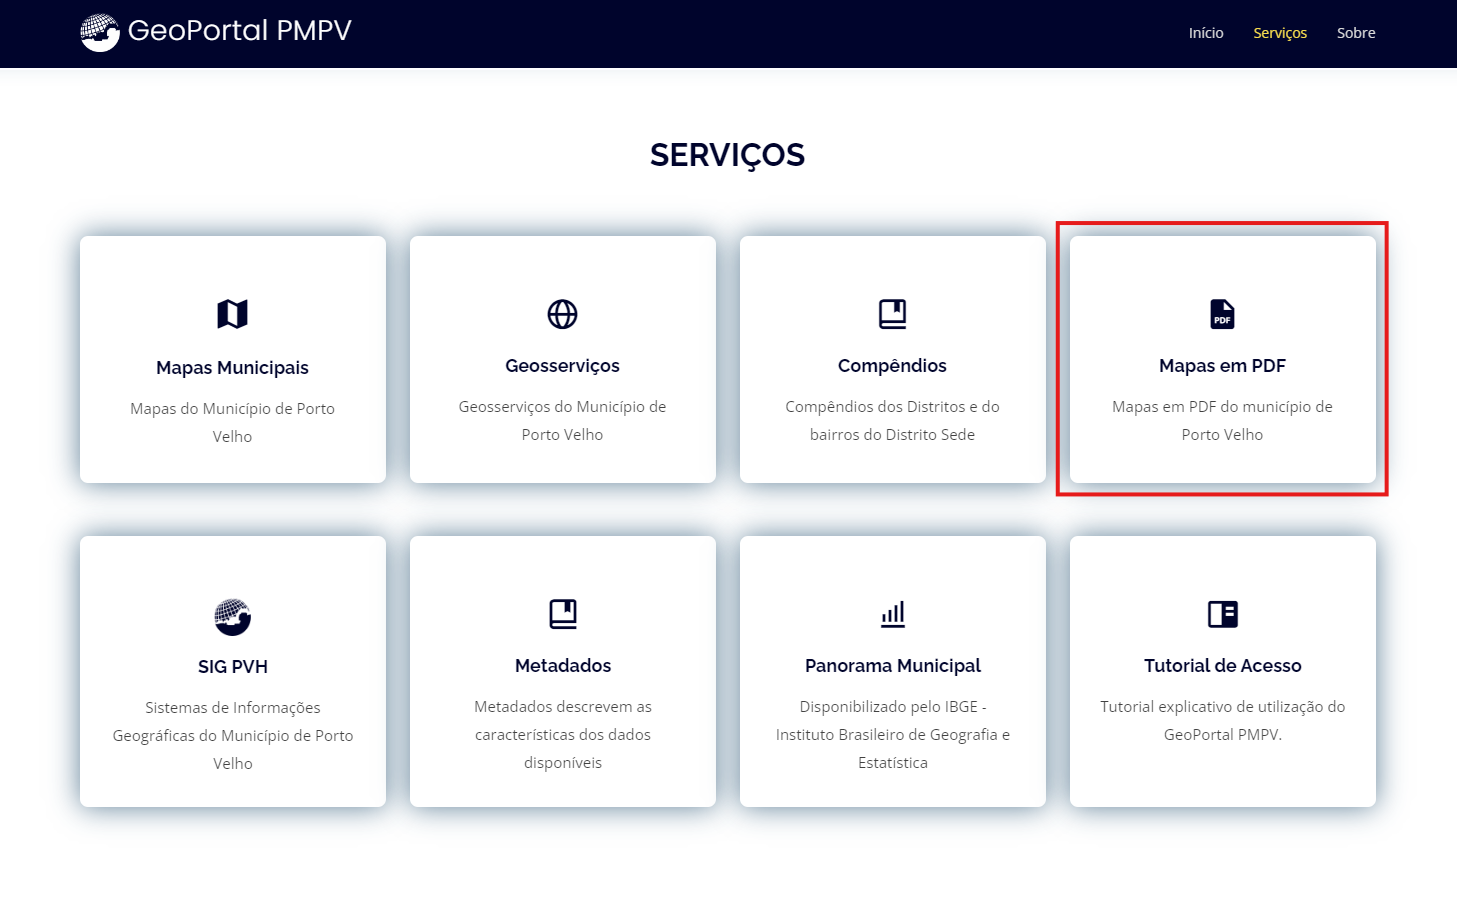Click the Tutorial de Acesso layout icon

tap(1223, 614)
